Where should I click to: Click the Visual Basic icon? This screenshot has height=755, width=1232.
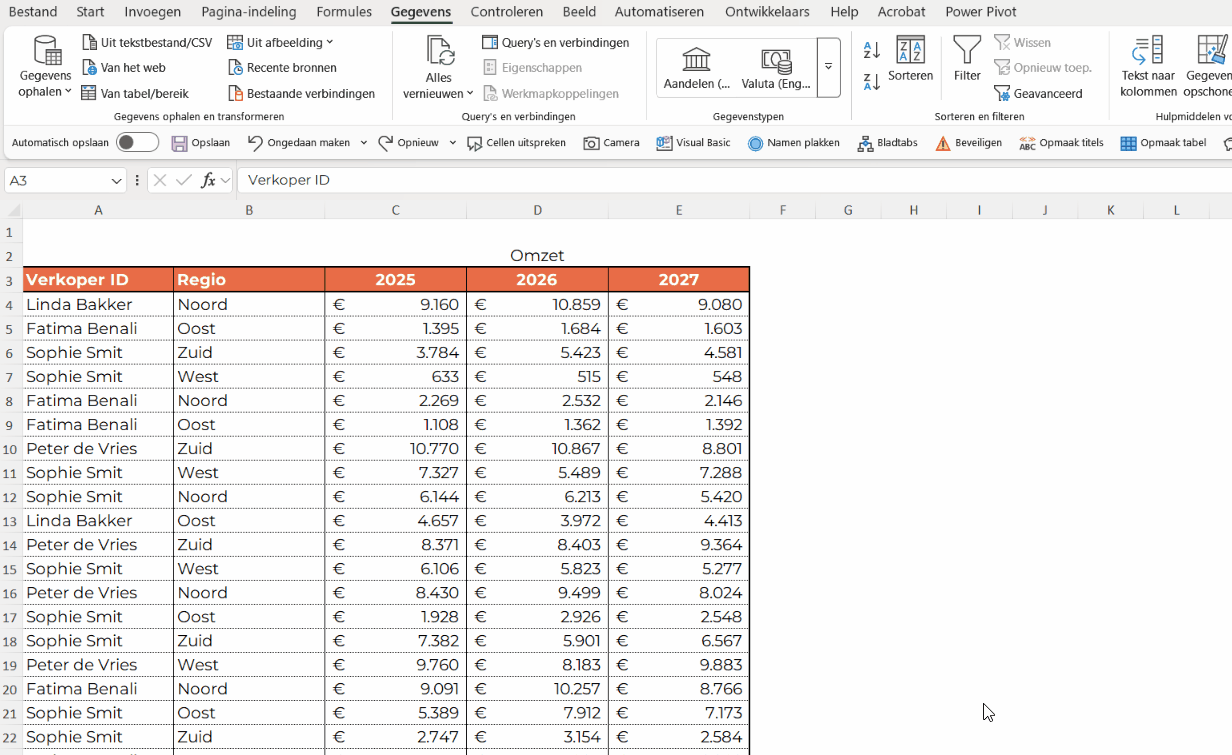click(x=693, y=143)
